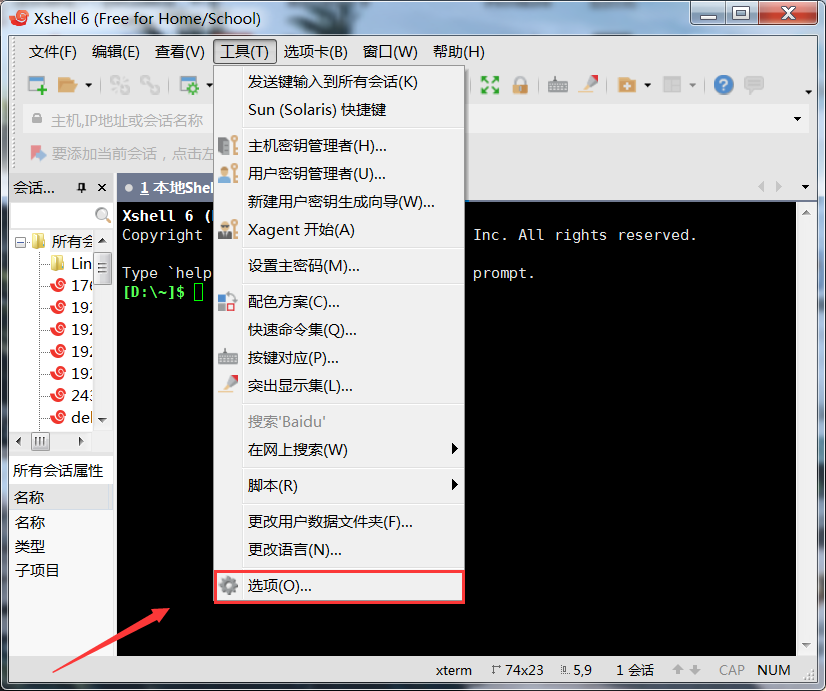The width and height of the screenshot is (826, 691).
Task: Collapse the all sessions tree root
Action: tap(21, 242)
